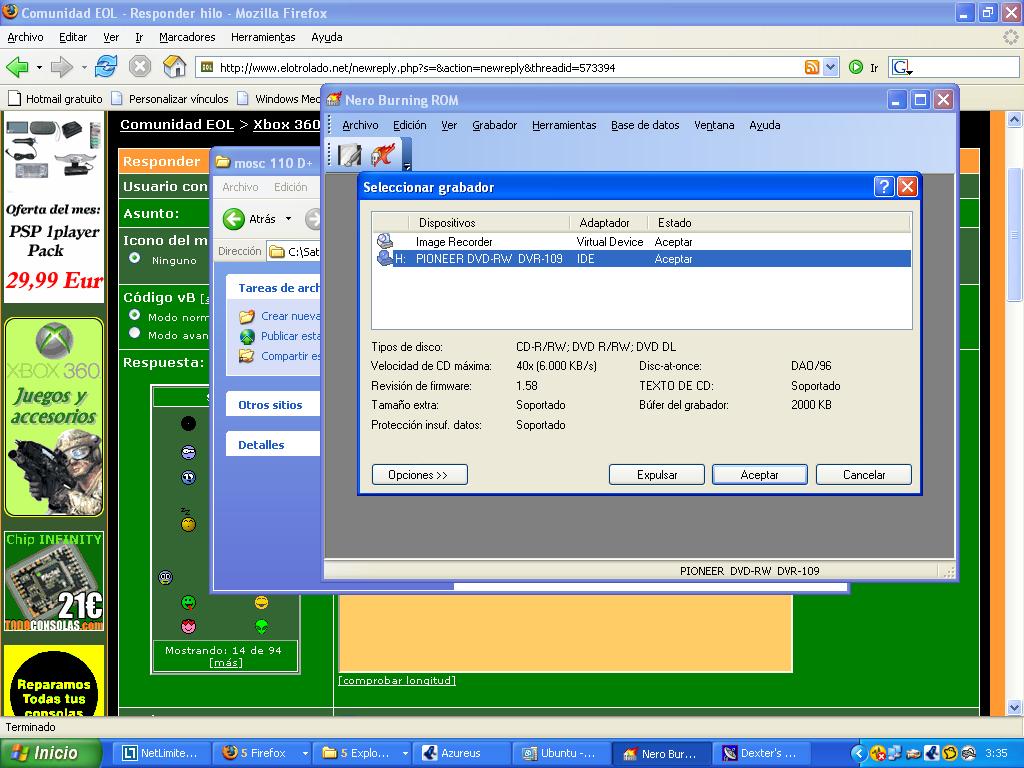
Task: Click the Expulsar button
Action: click(657, 475)
